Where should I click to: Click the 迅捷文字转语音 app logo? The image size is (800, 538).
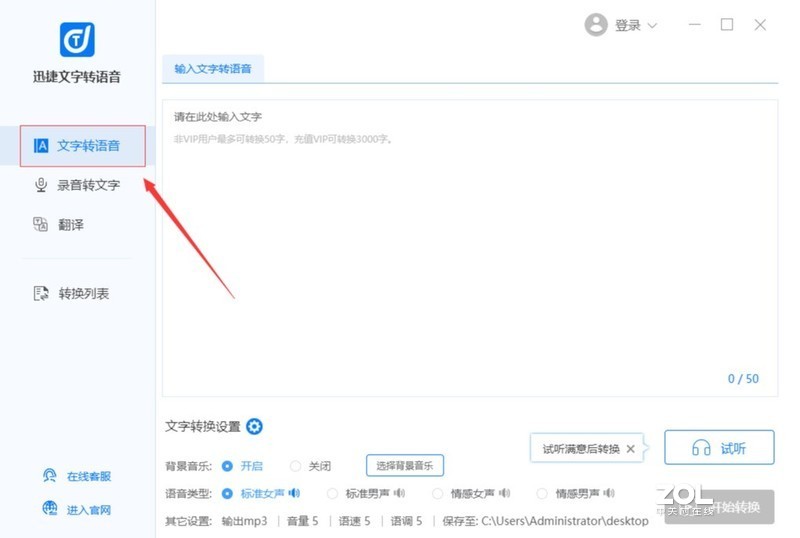(x=77, y=39)
